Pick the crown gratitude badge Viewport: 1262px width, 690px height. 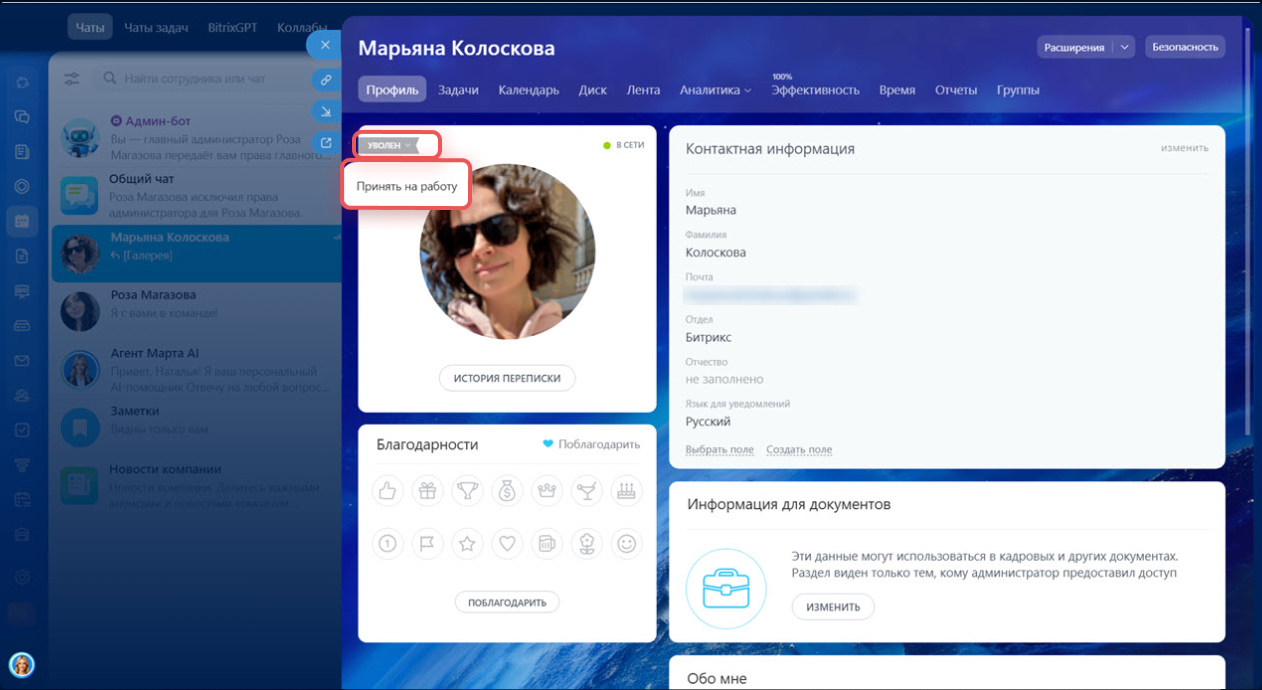pos(546,491)
